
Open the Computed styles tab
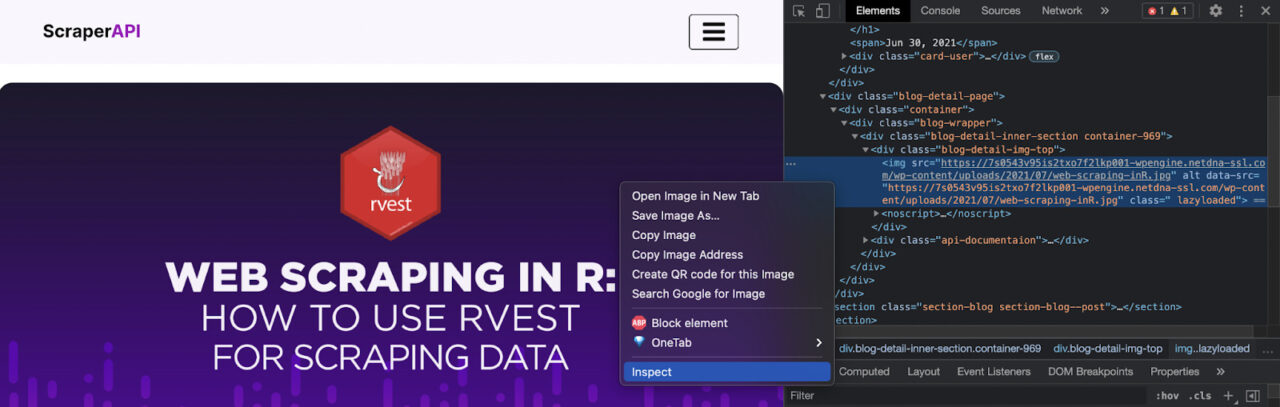pos(863,372)
